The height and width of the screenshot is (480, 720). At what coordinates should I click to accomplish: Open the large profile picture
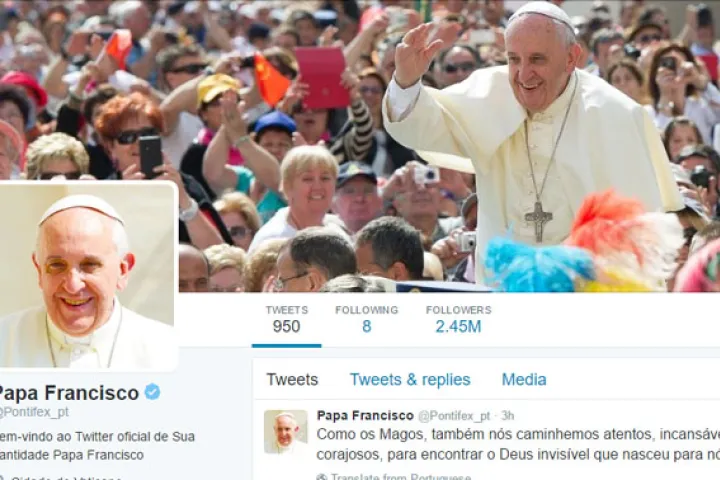coord(87,276)
